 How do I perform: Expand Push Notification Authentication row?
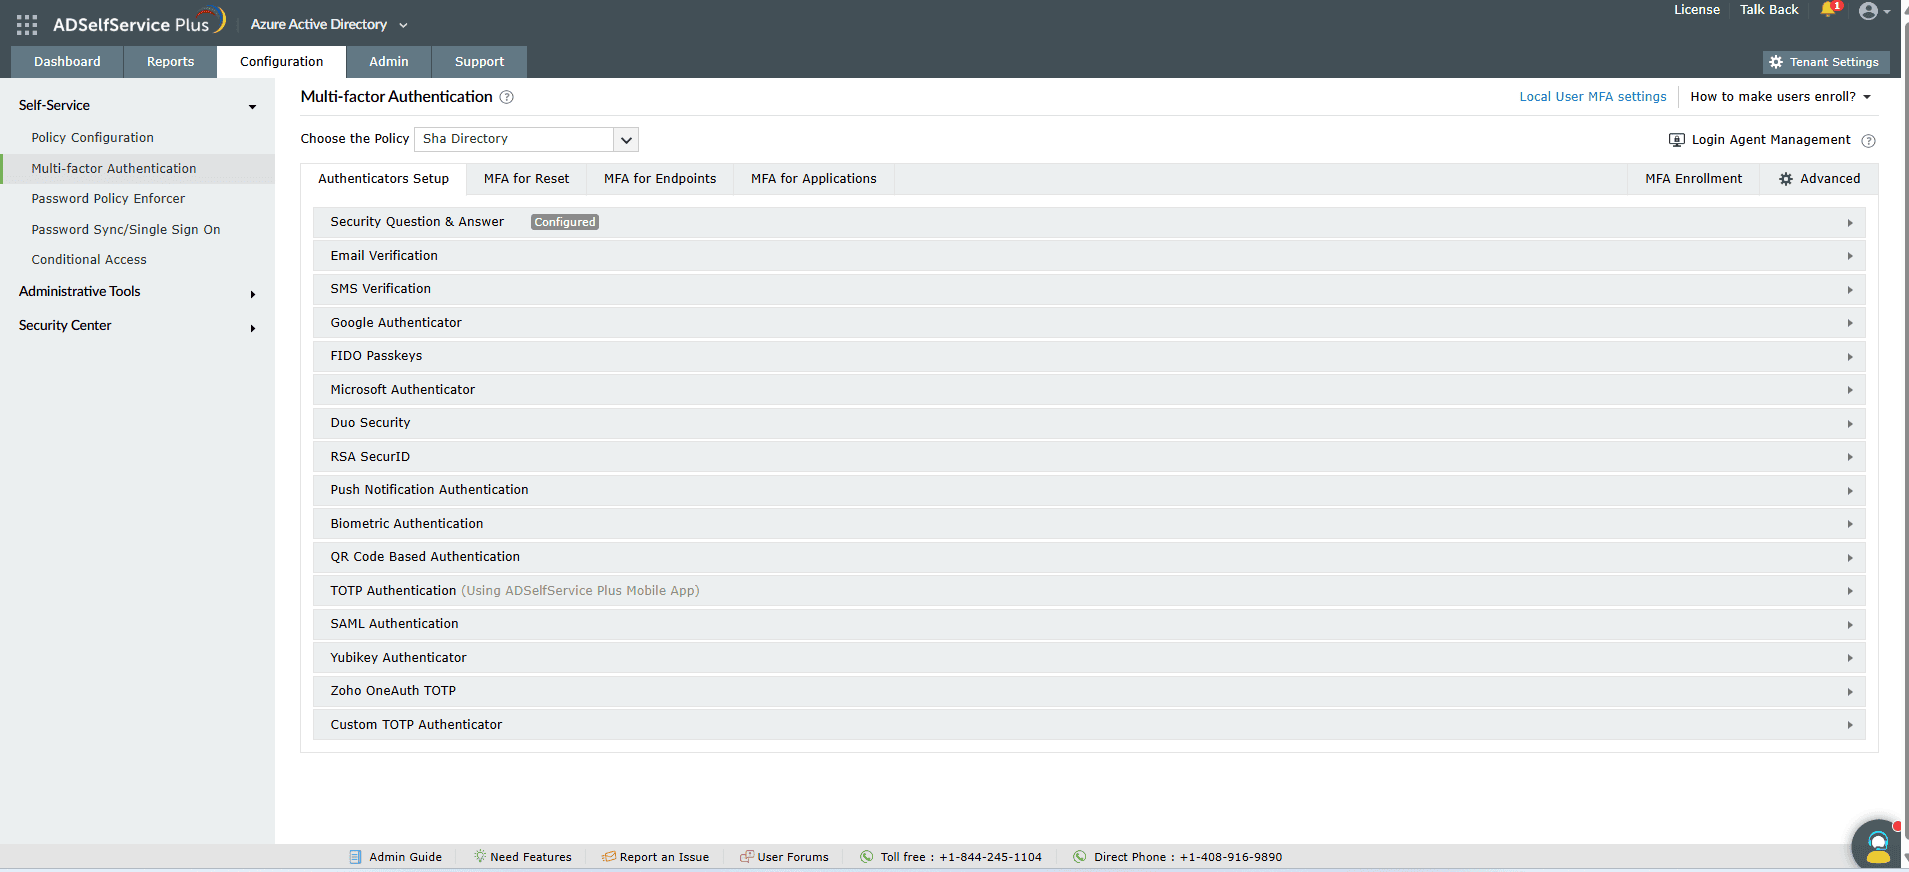coord(1089,490)
